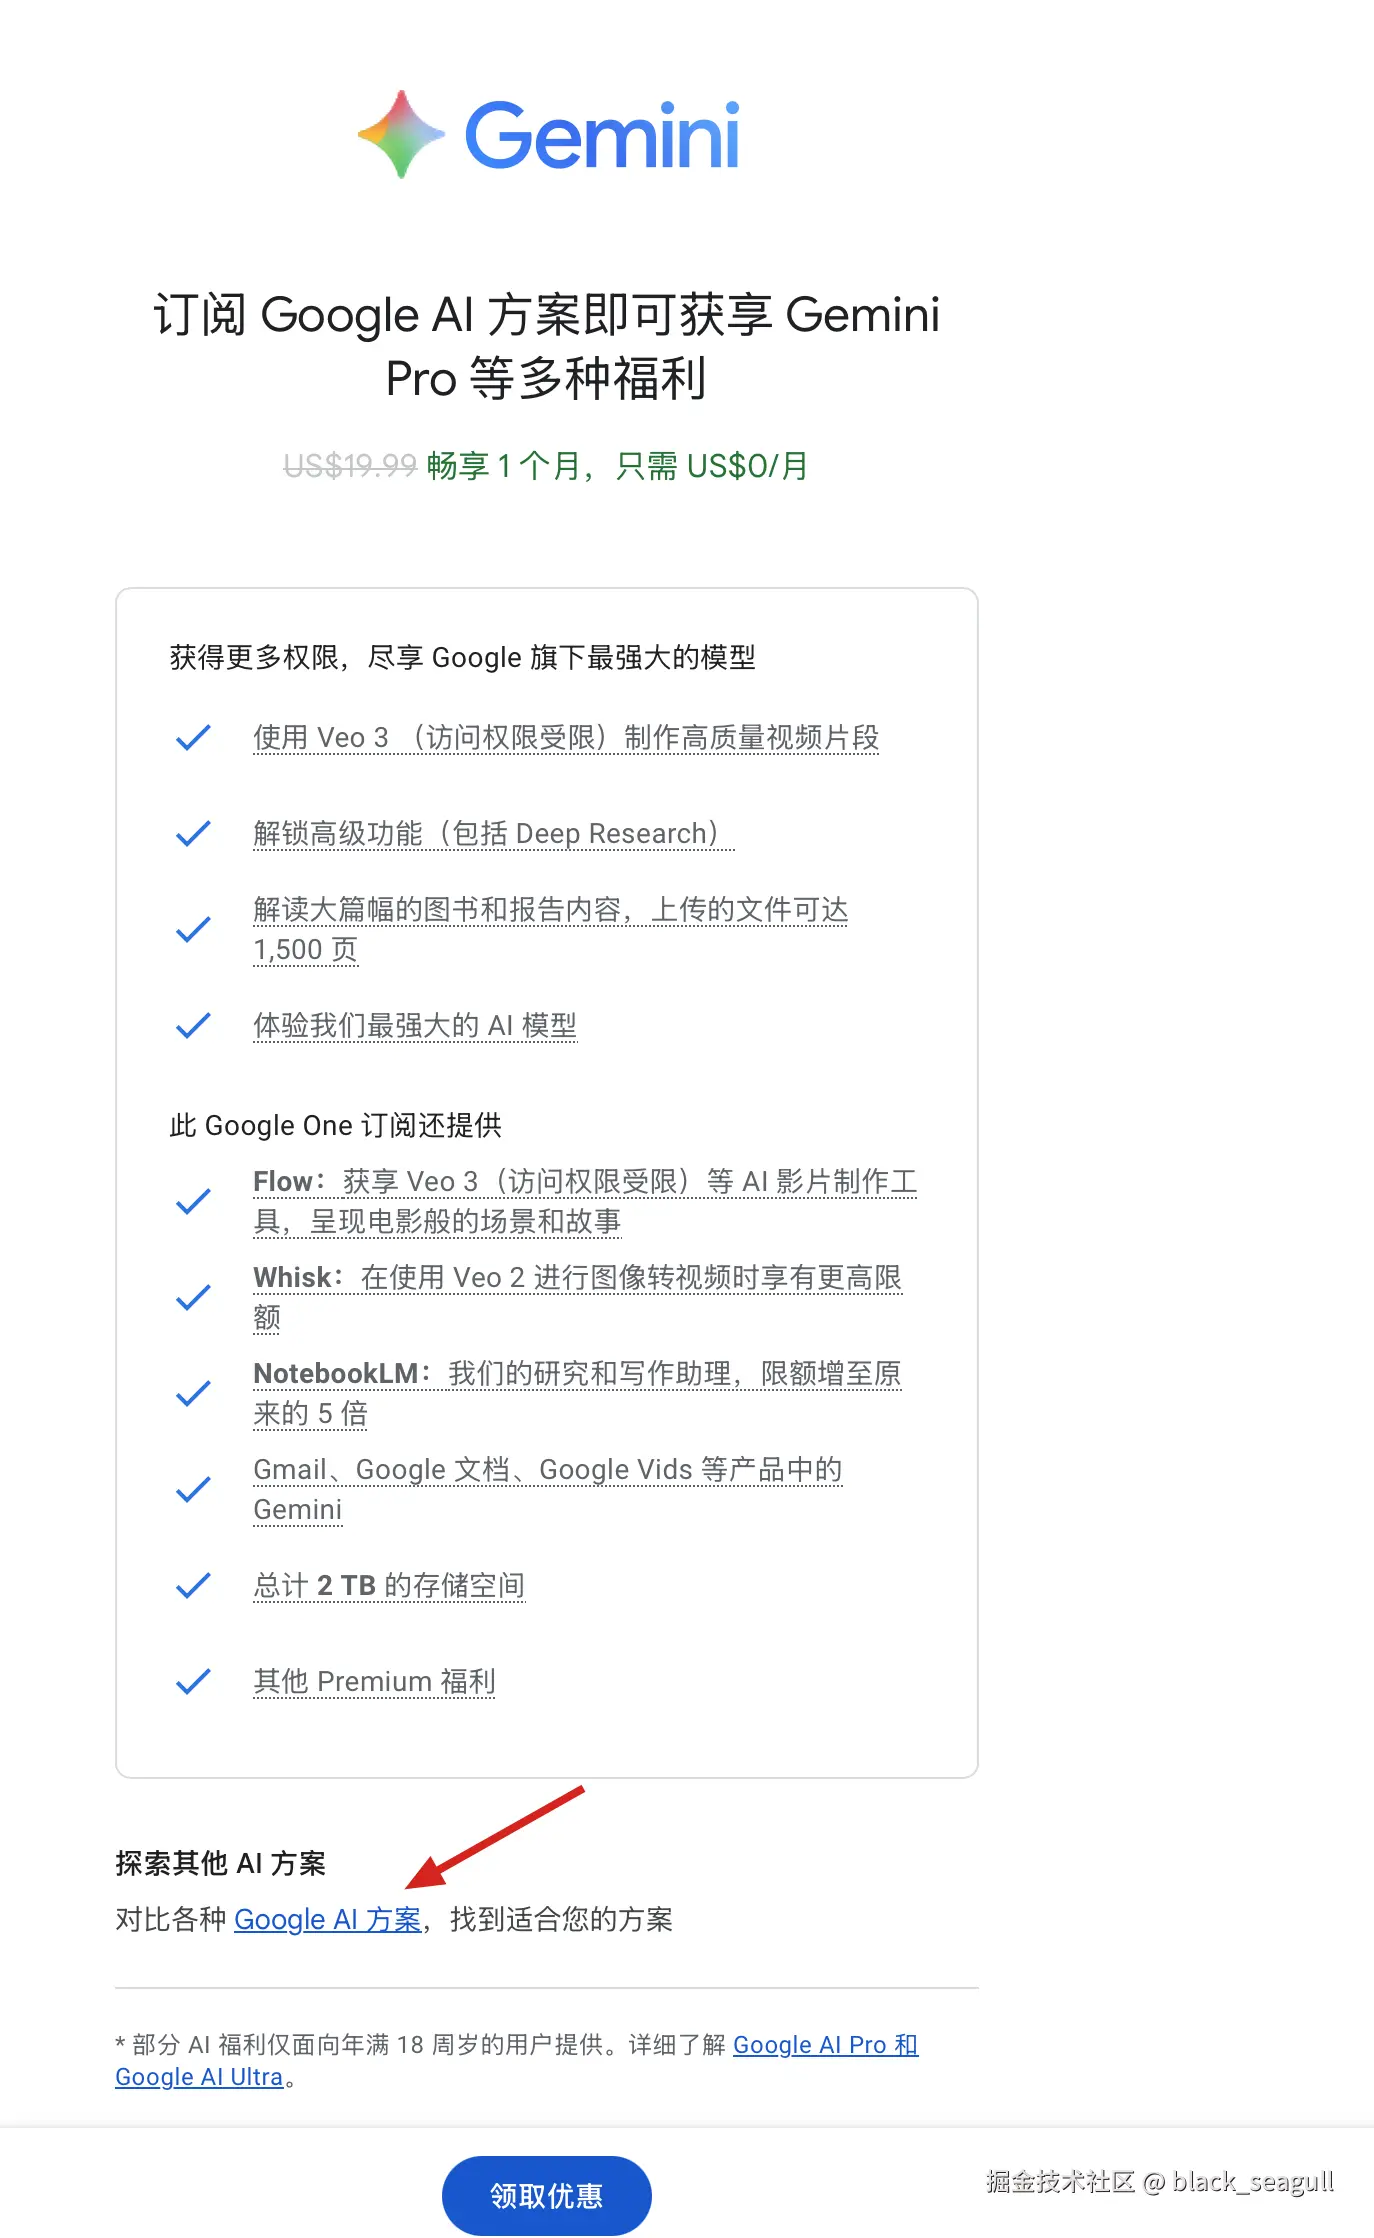The height and width of the screenshot is (2238, 1374).
Task: Click the Gmail、Google 文档 Gemini feature item
Action: pyautogui.click(x=547, y=1489)
